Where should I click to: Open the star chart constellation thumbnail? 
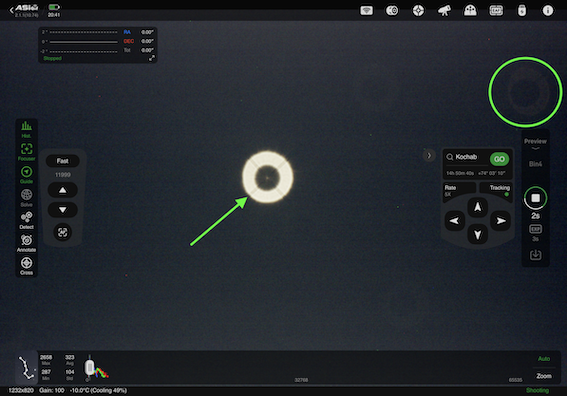tap(27, 367)
